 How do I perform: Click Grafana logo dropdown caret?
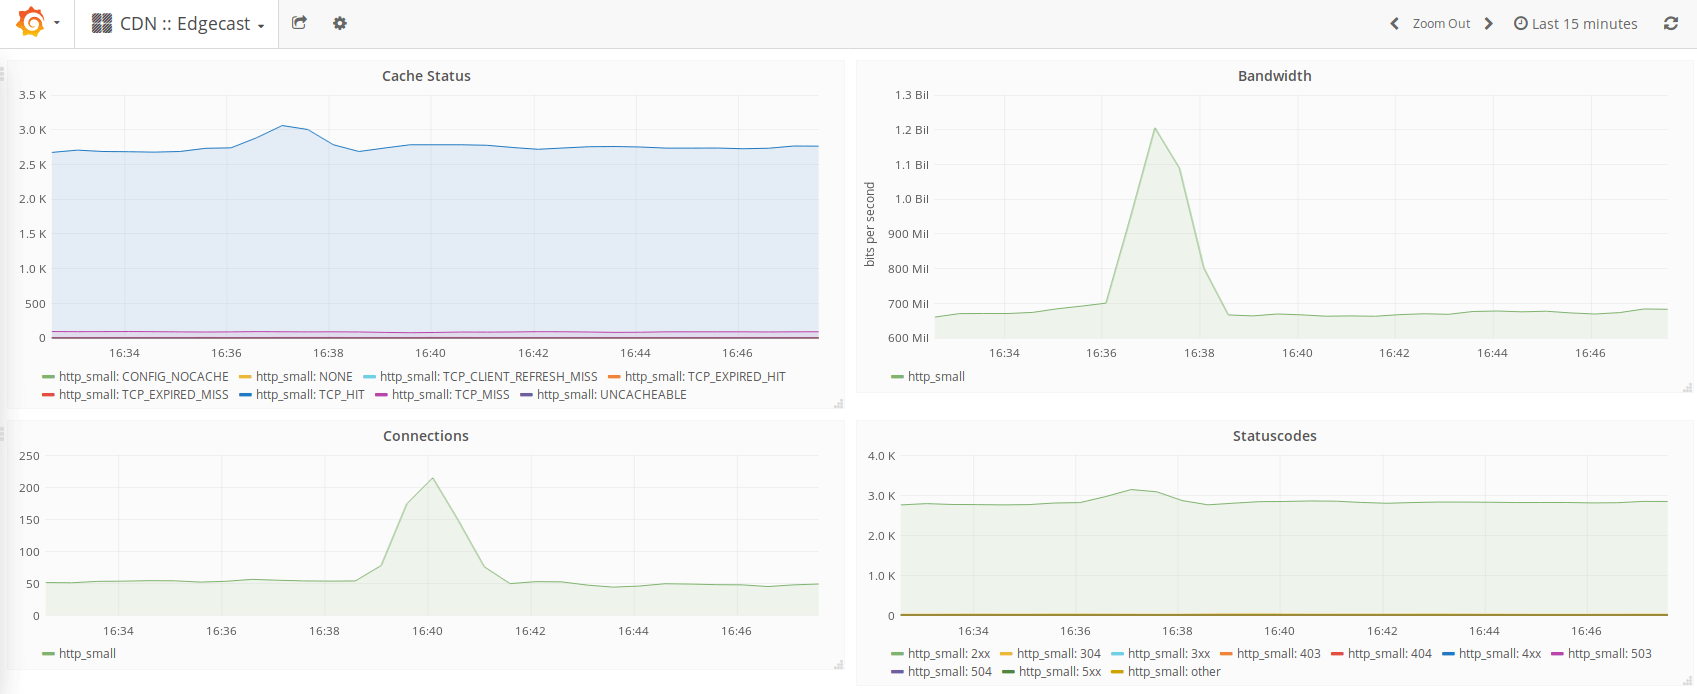(57, 23)
